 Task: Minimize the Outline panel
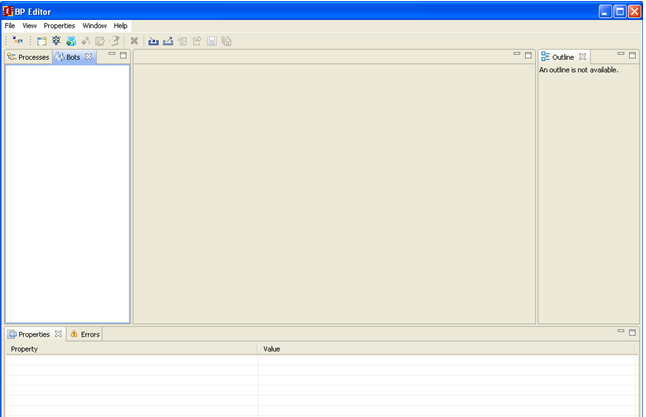[x=621, y=54]
